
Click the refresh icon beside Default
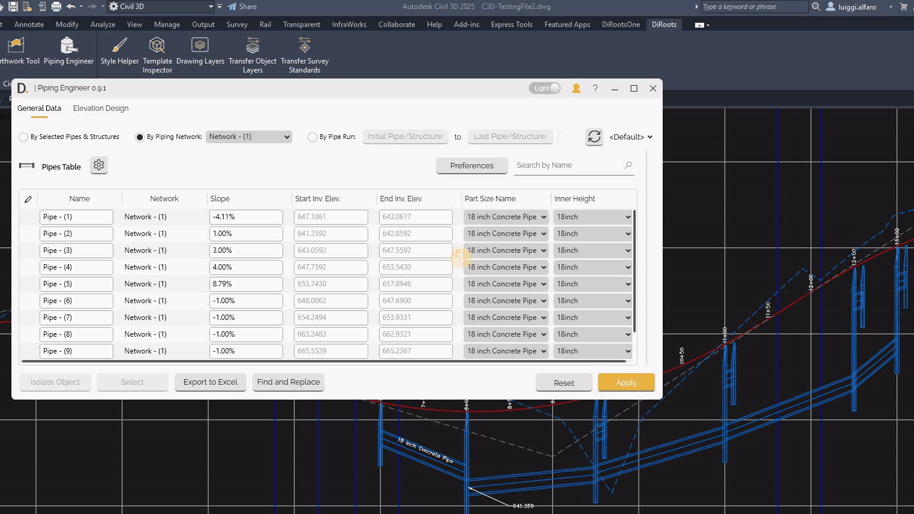click(594, 137)
